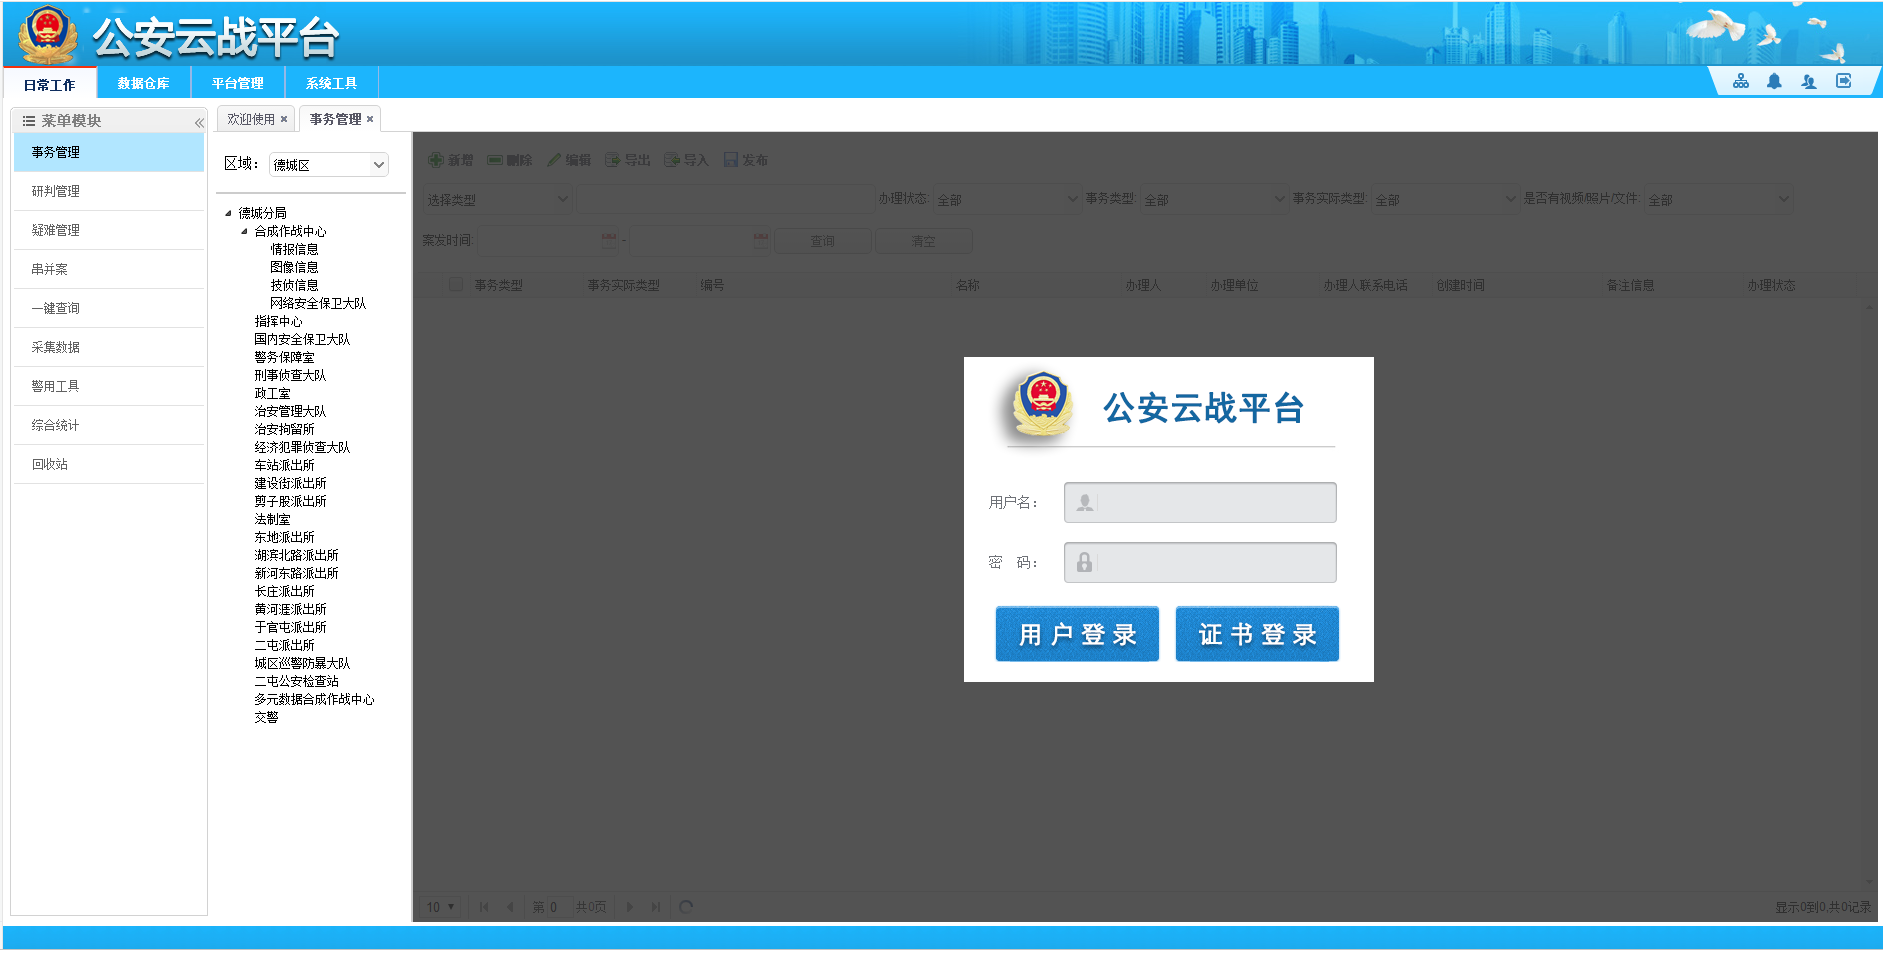Screen dimensions: 1883x953
Task: Switch to the 平台管理 top tab
Action: [238, 83]
